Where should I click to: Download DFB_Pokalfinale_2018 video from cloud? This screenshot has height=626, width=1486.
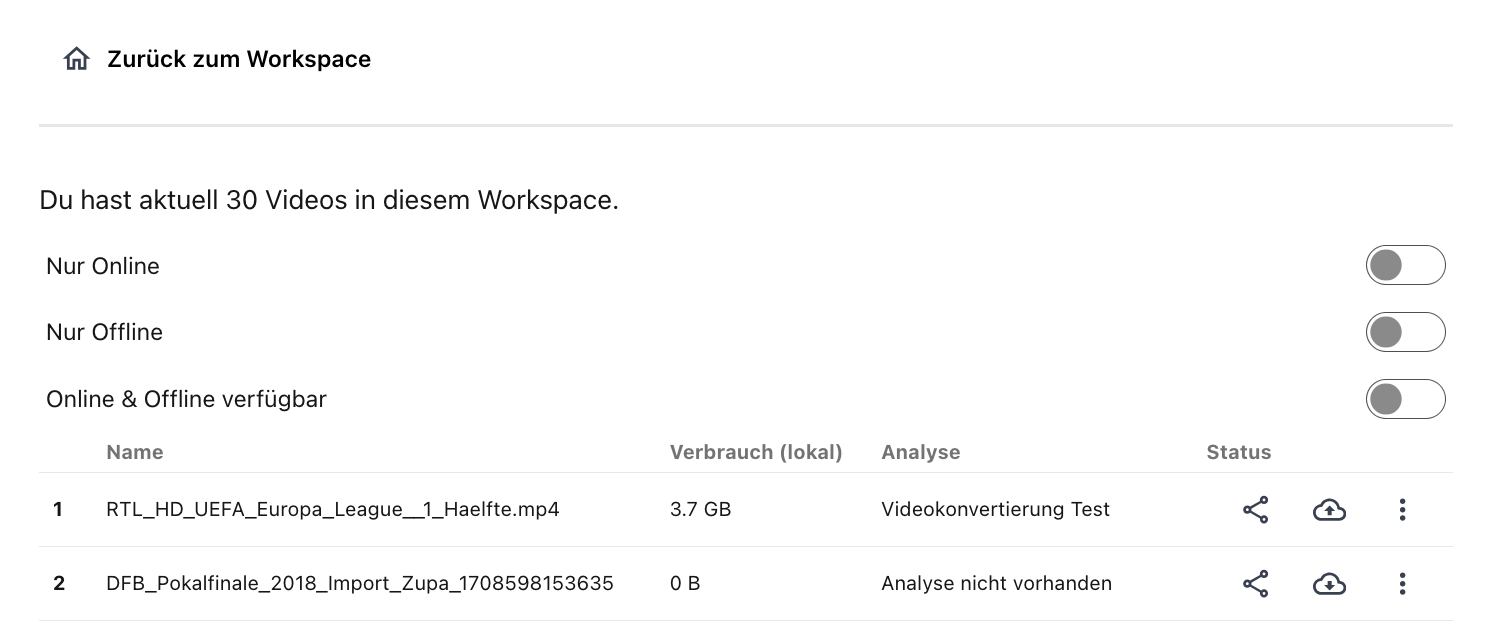[1328, 584]
